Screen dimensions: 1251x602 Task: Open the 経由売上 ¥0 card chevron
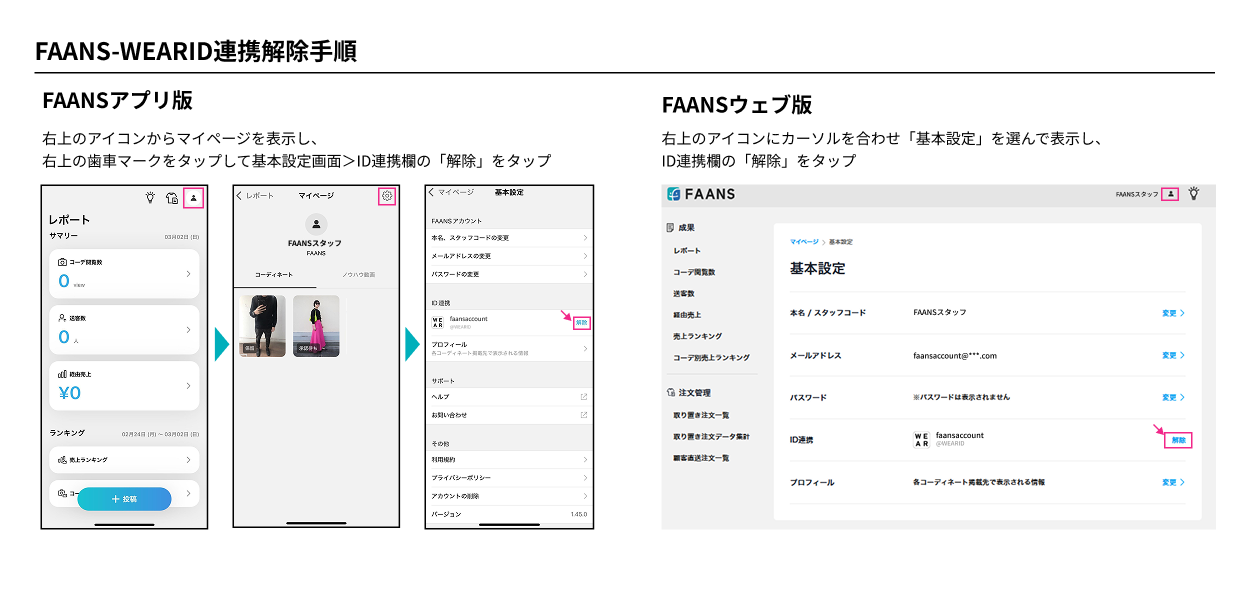(188, 385)
